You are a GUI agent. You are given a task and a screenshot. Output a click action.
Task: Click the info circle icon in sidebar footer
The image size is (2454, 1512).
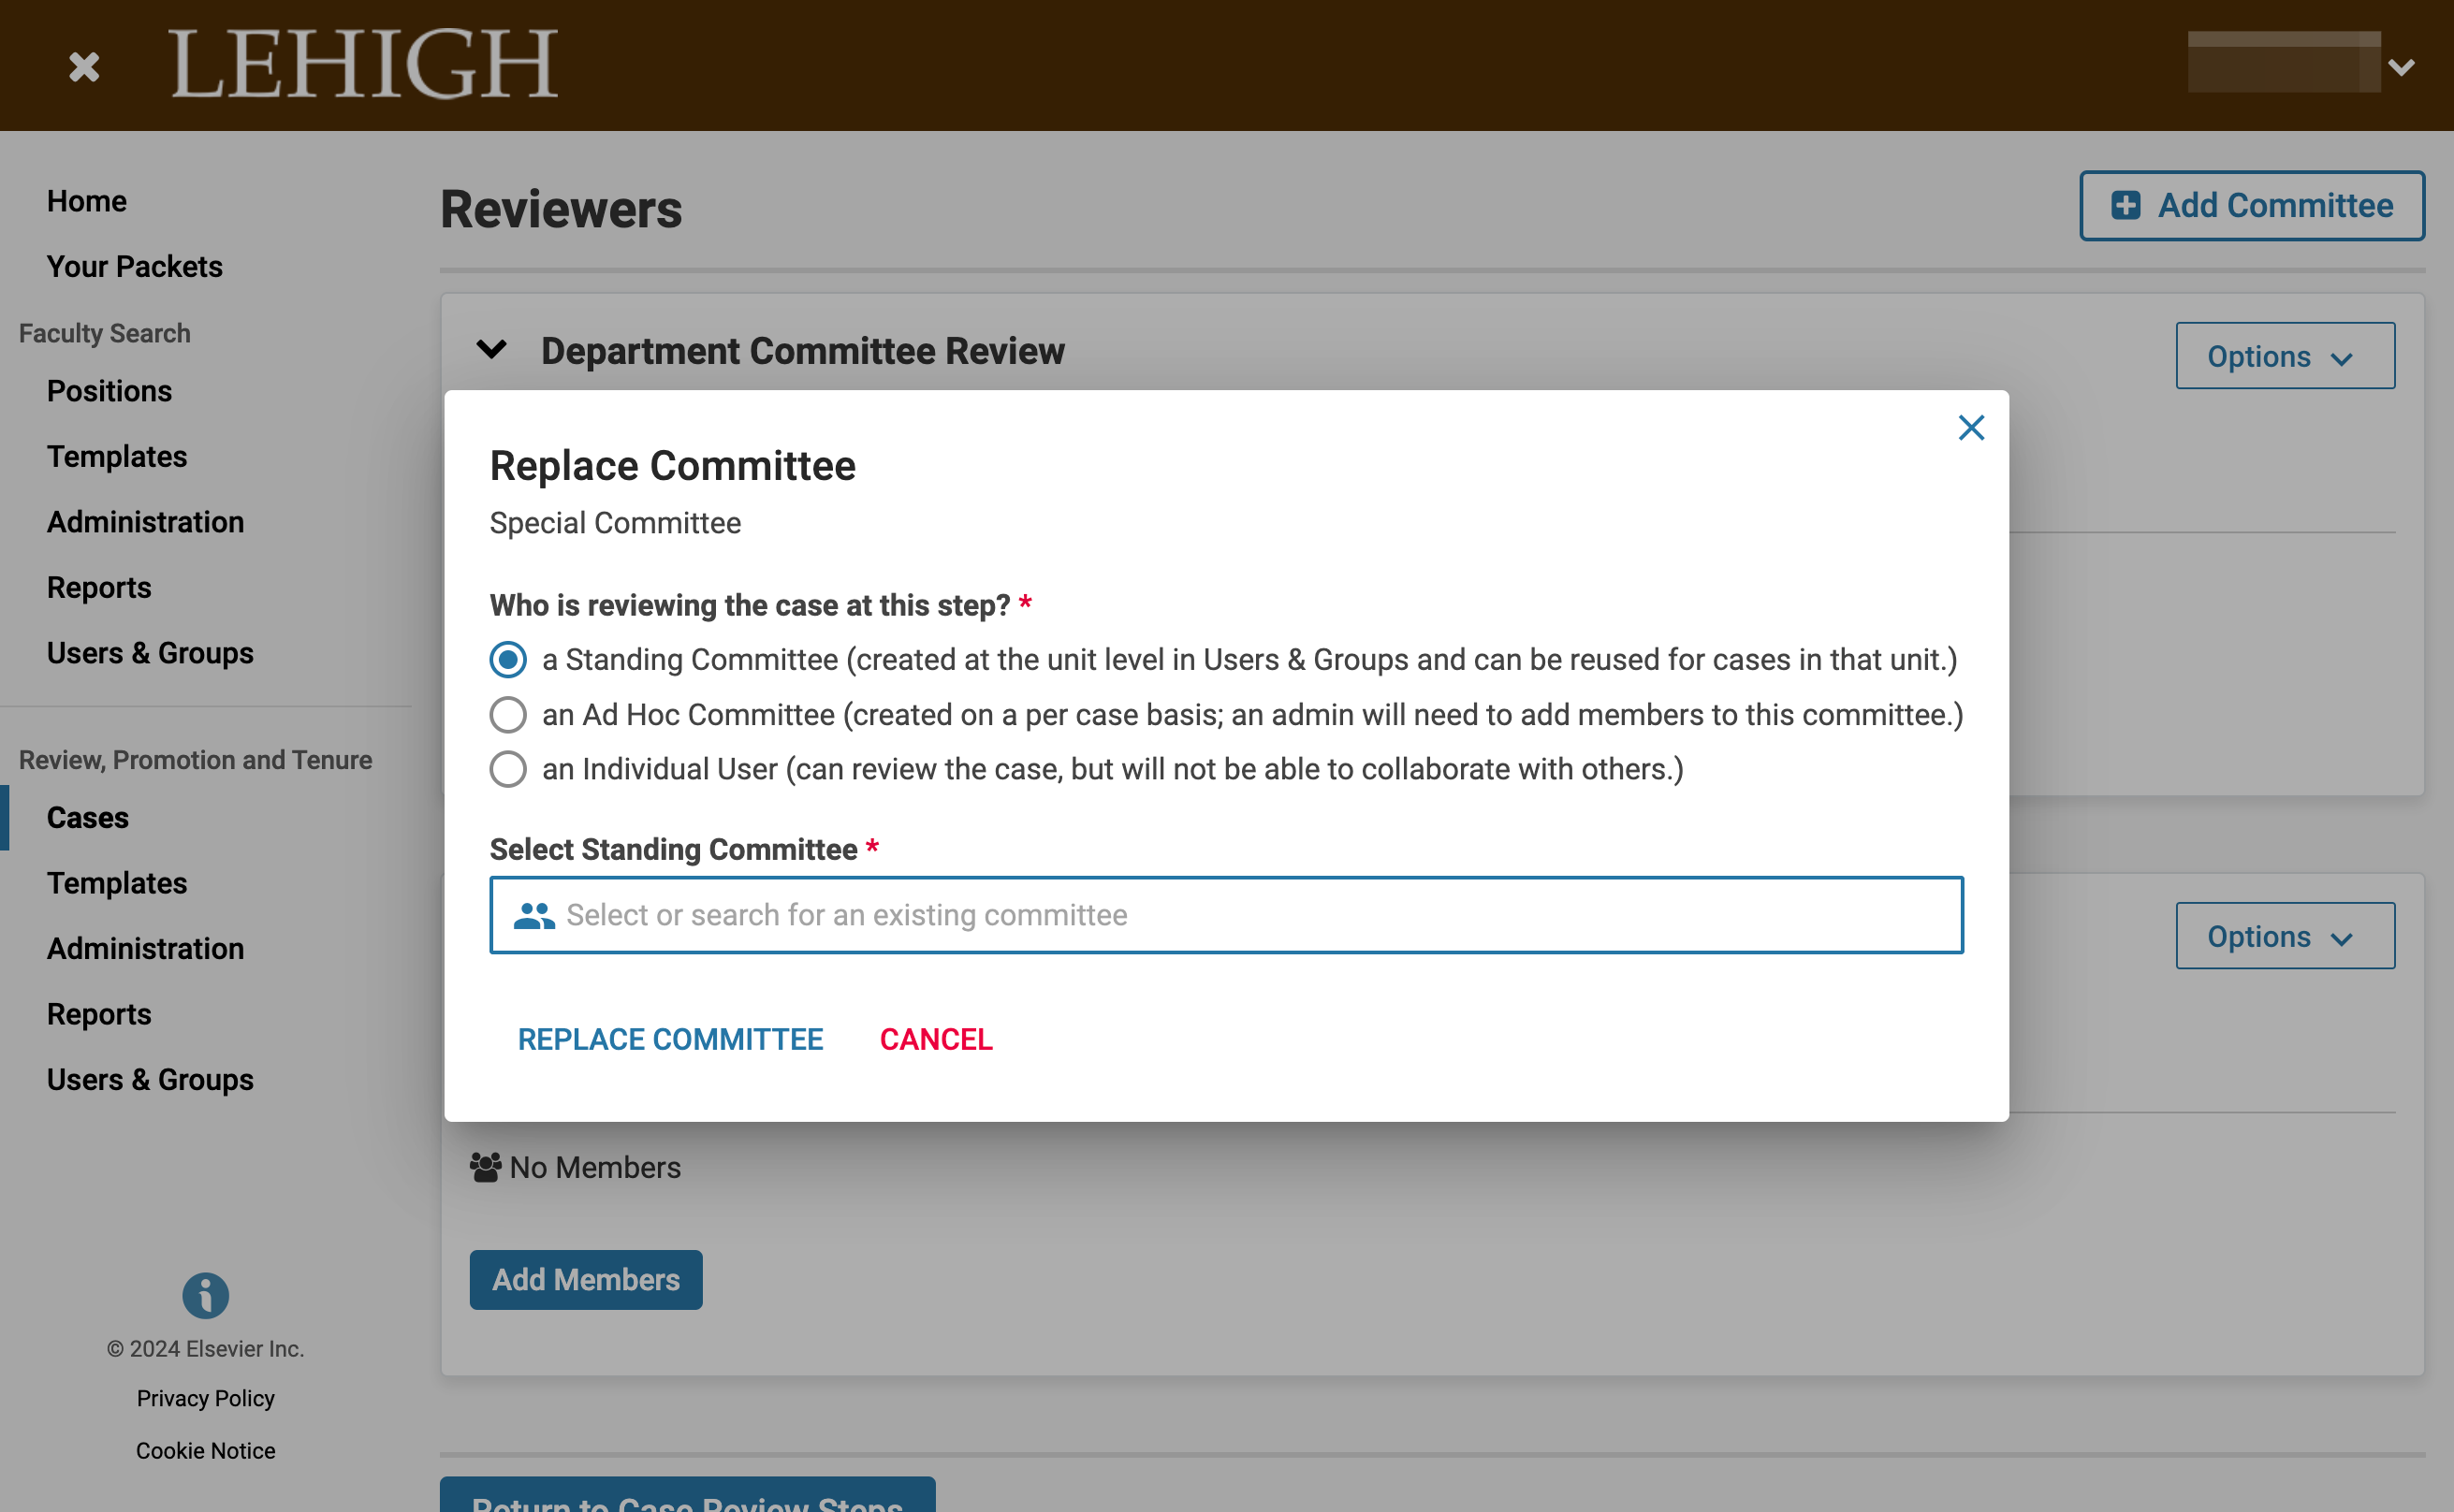205,1296
